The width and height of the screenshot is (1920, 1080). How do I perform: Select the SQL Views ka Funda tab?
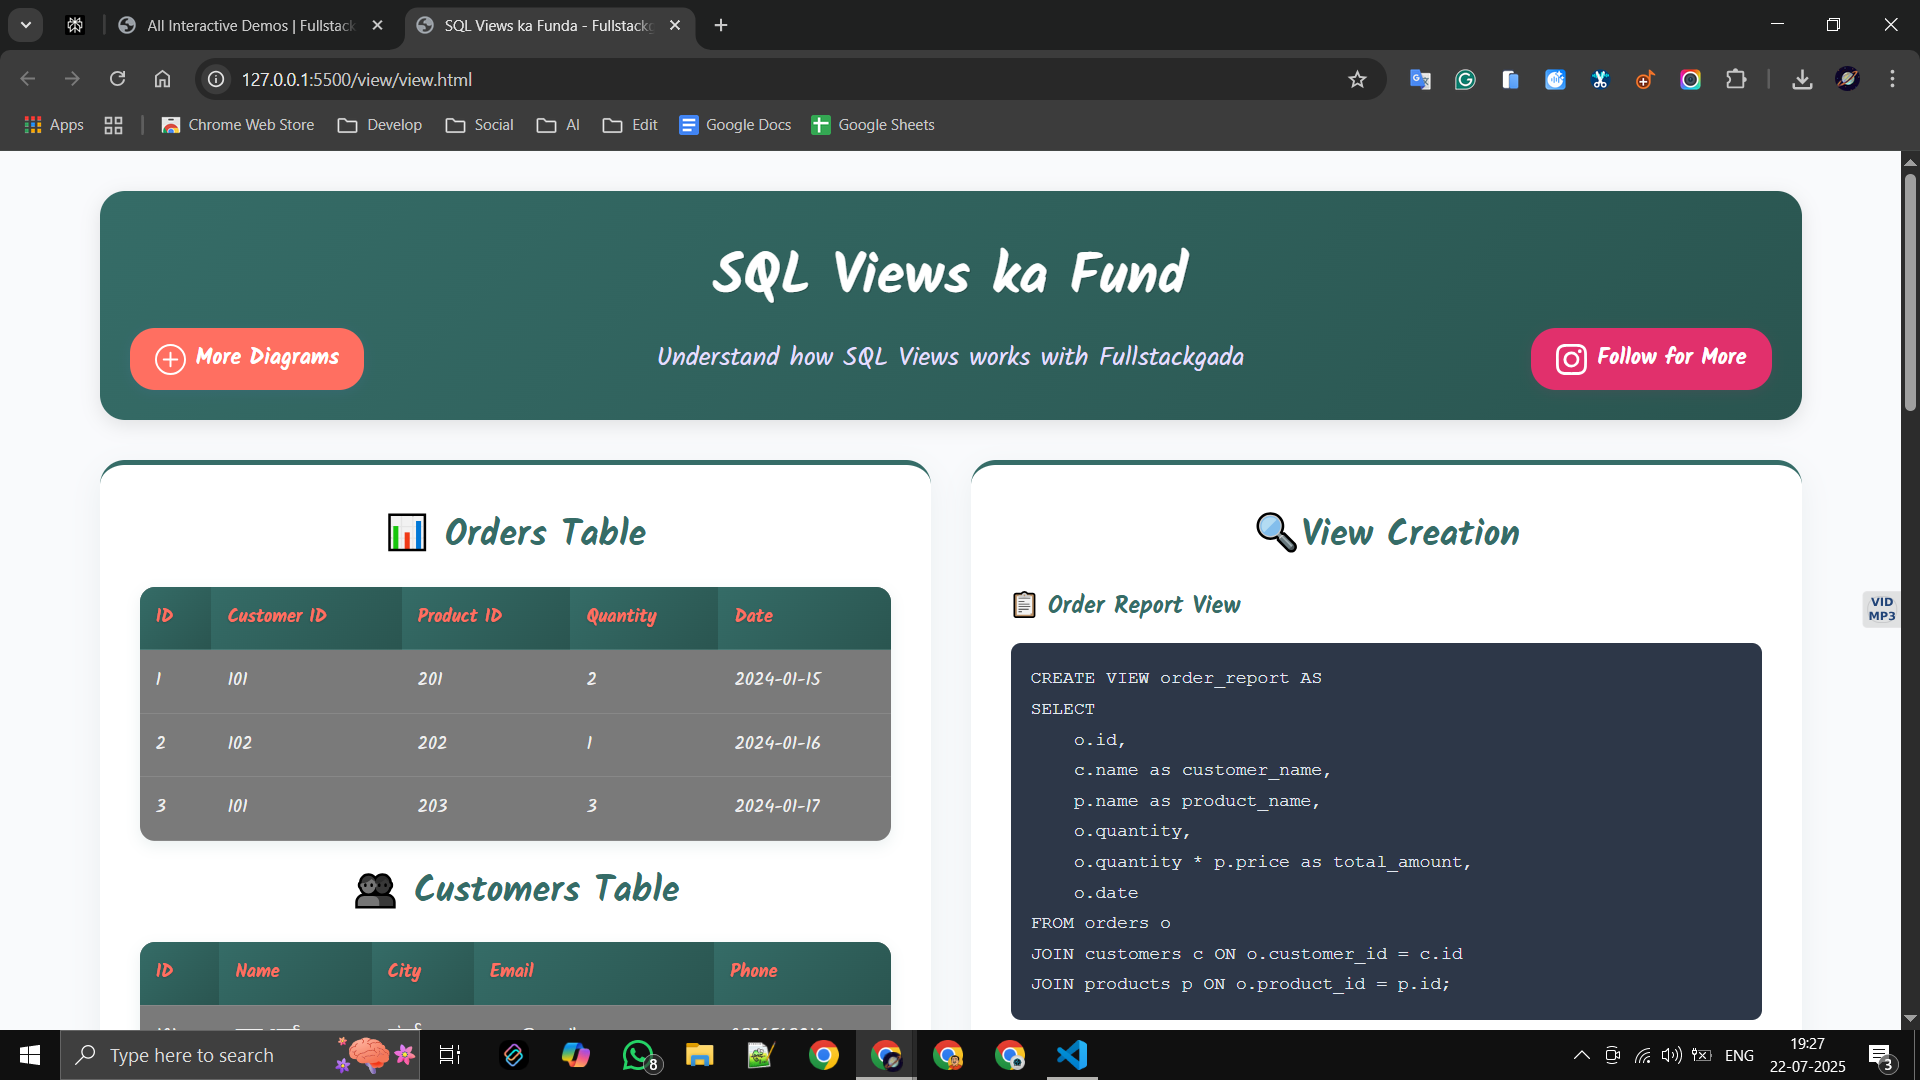pos(549,25)
